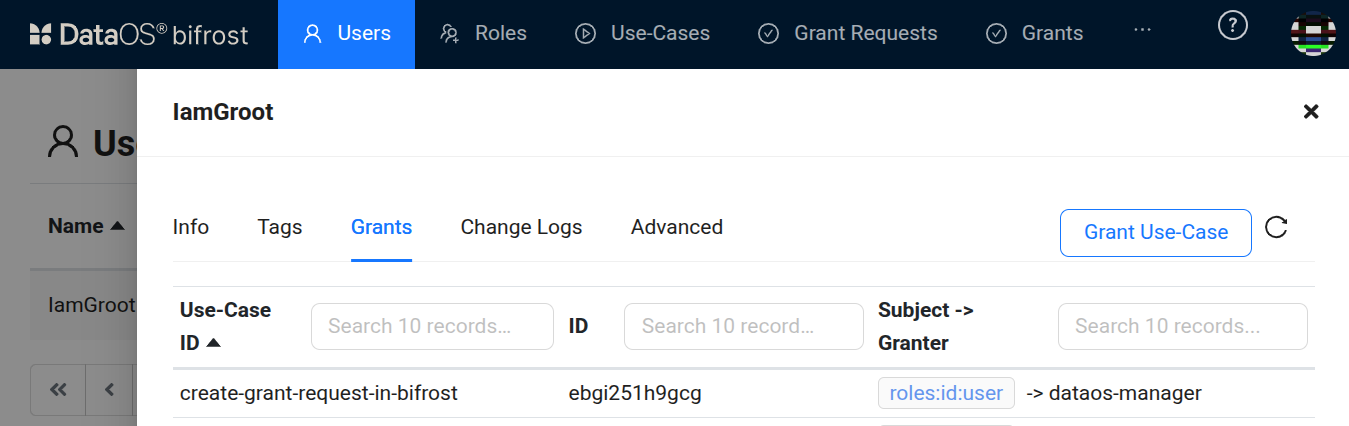The width and height of the screenshot is (1349, 426).
Task: Go to previous page chevron
Action: [110, 390]
